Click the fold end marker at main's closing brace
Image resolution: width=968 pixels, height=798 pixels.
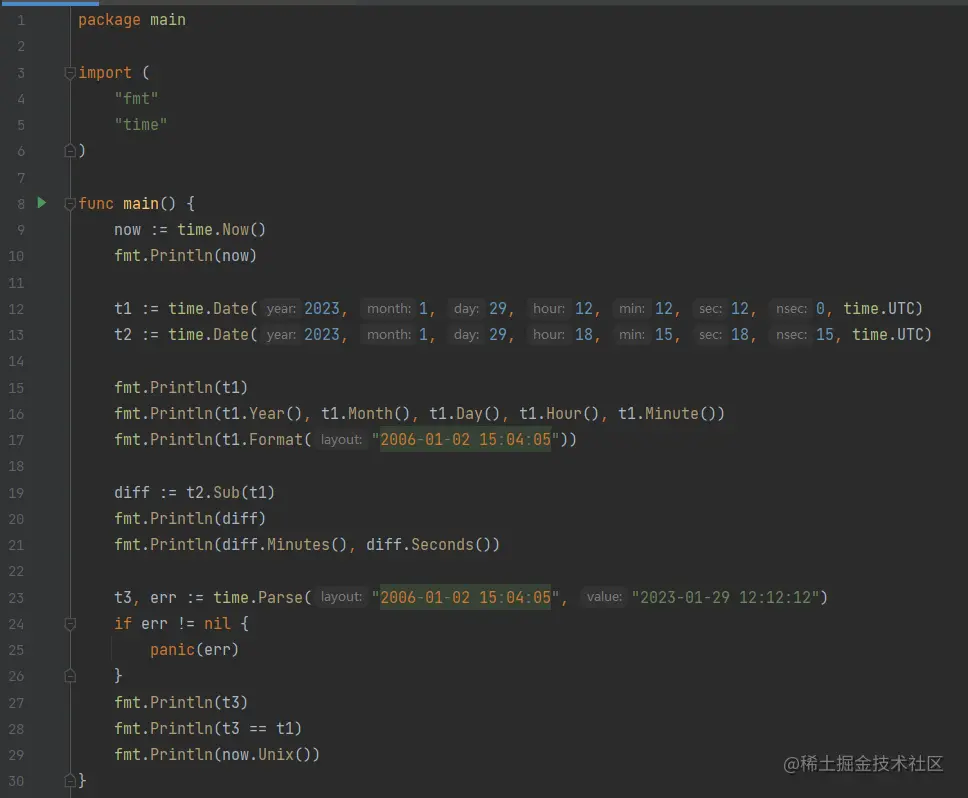point(70,780)
